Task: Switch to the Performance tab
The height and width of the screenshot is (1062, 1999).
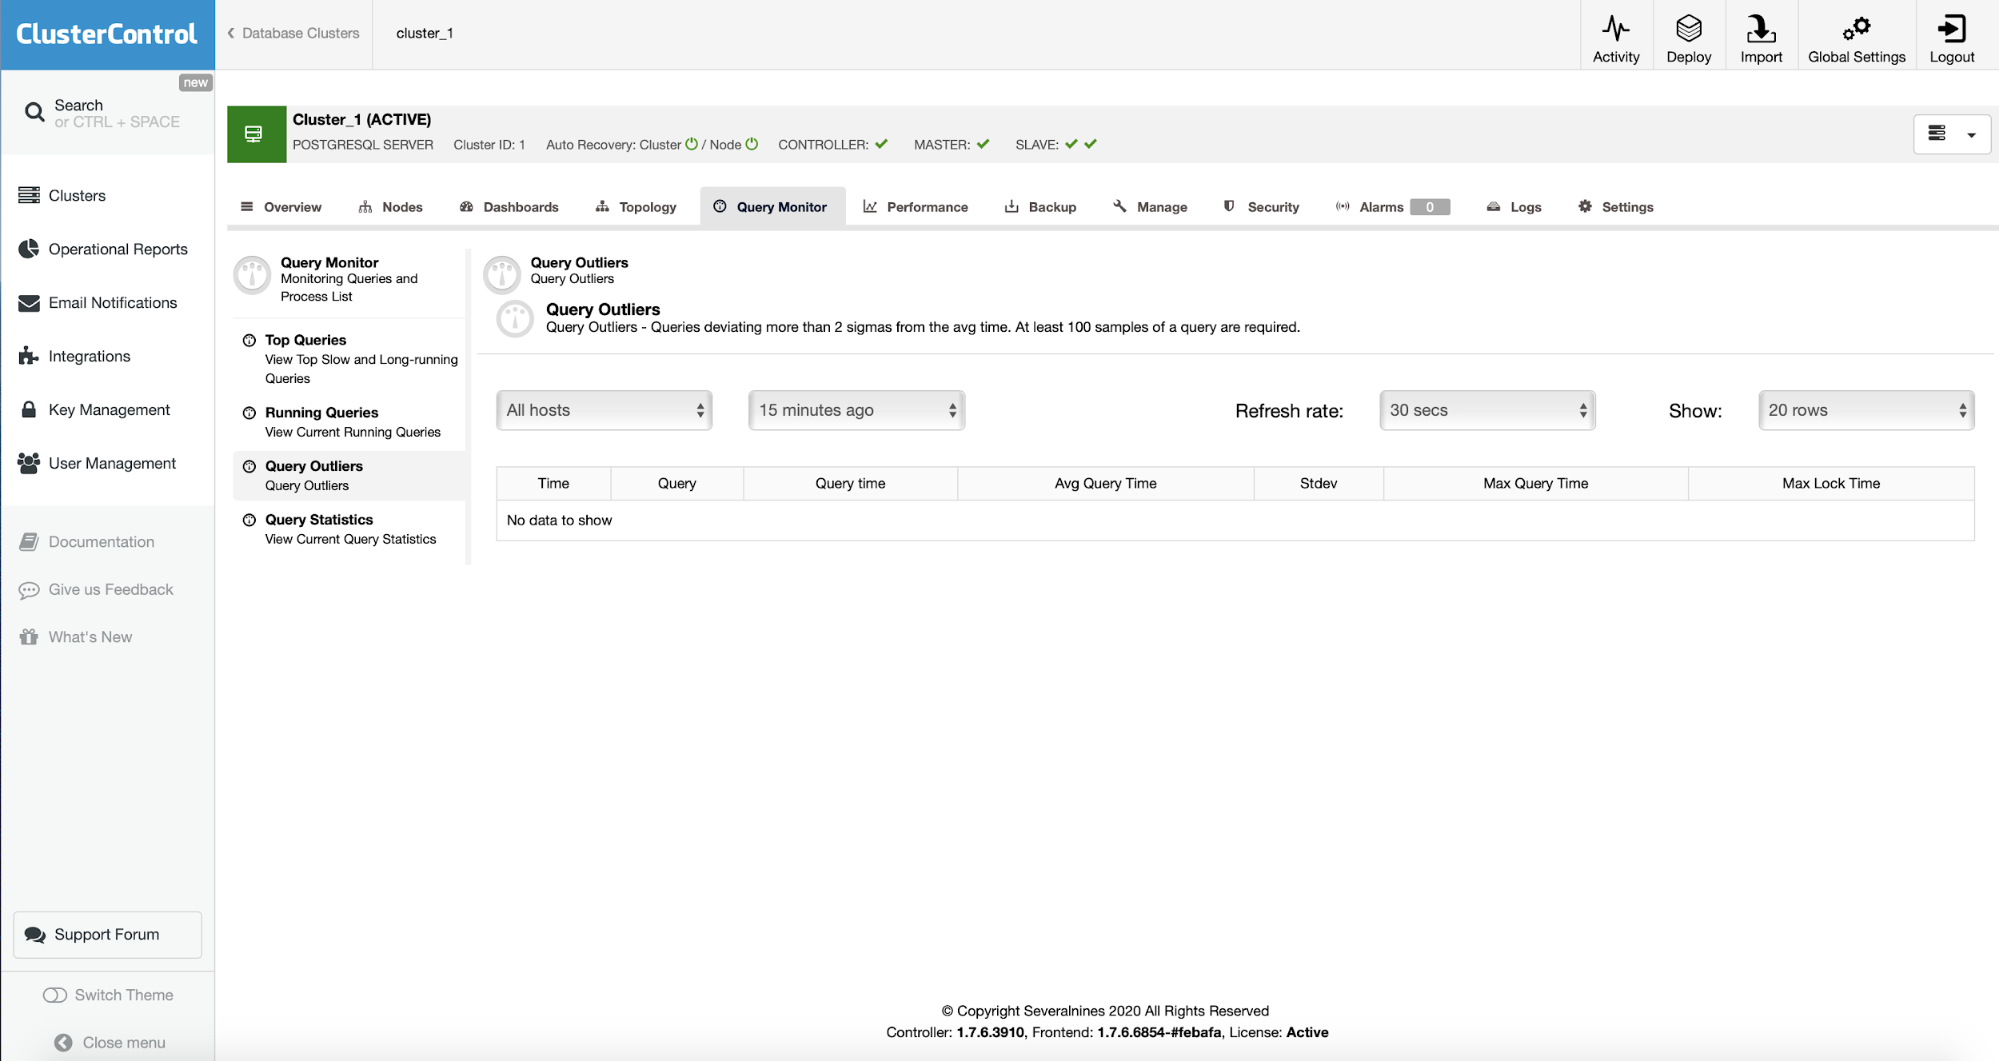Action: (x=916, y=207)
